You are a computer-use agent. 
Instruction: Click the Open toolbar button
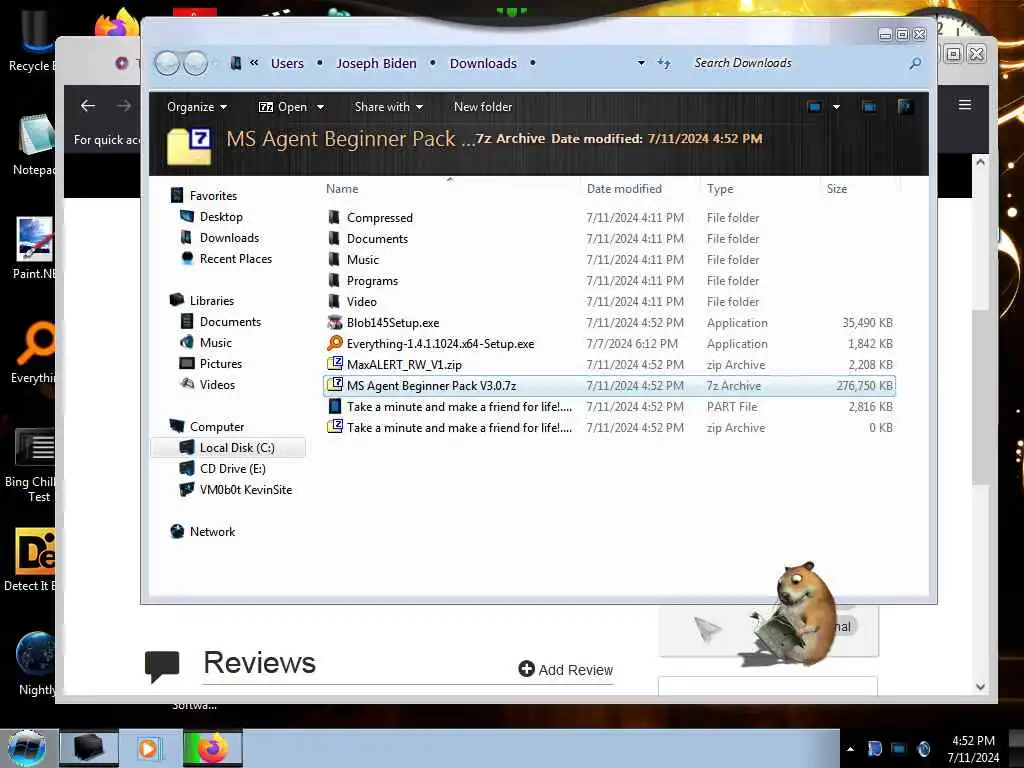[283, 106]
